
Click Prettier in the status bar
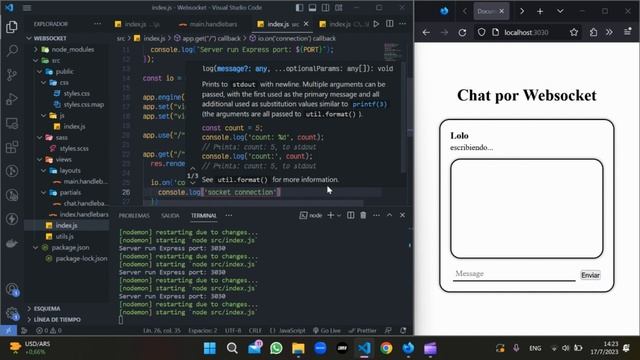(362, 331)
